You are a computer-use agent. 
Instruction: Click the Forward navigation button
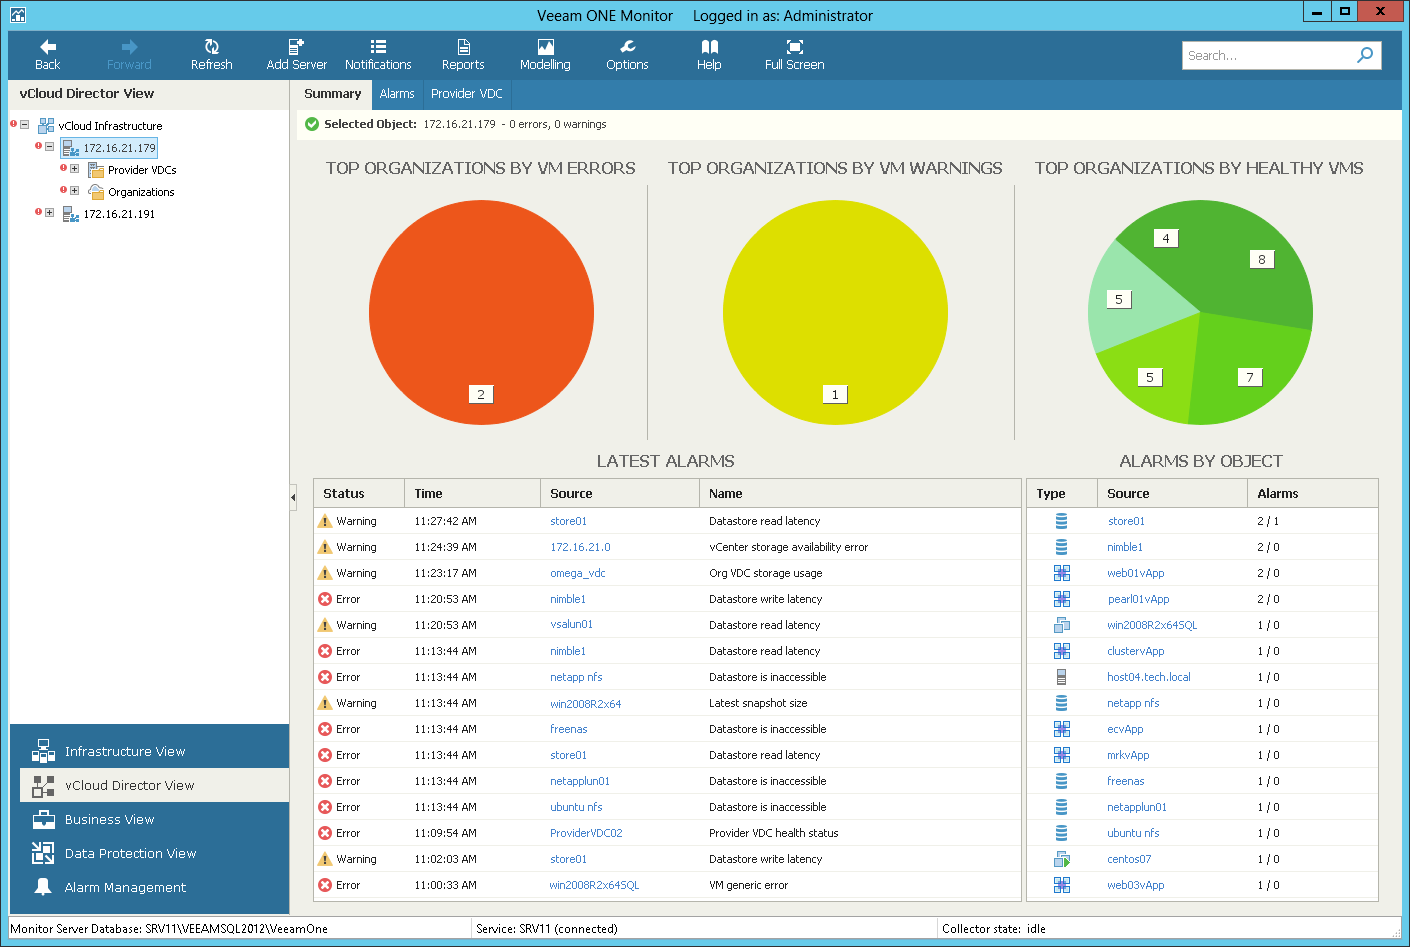pyautogui.click(x=129, y=55)
